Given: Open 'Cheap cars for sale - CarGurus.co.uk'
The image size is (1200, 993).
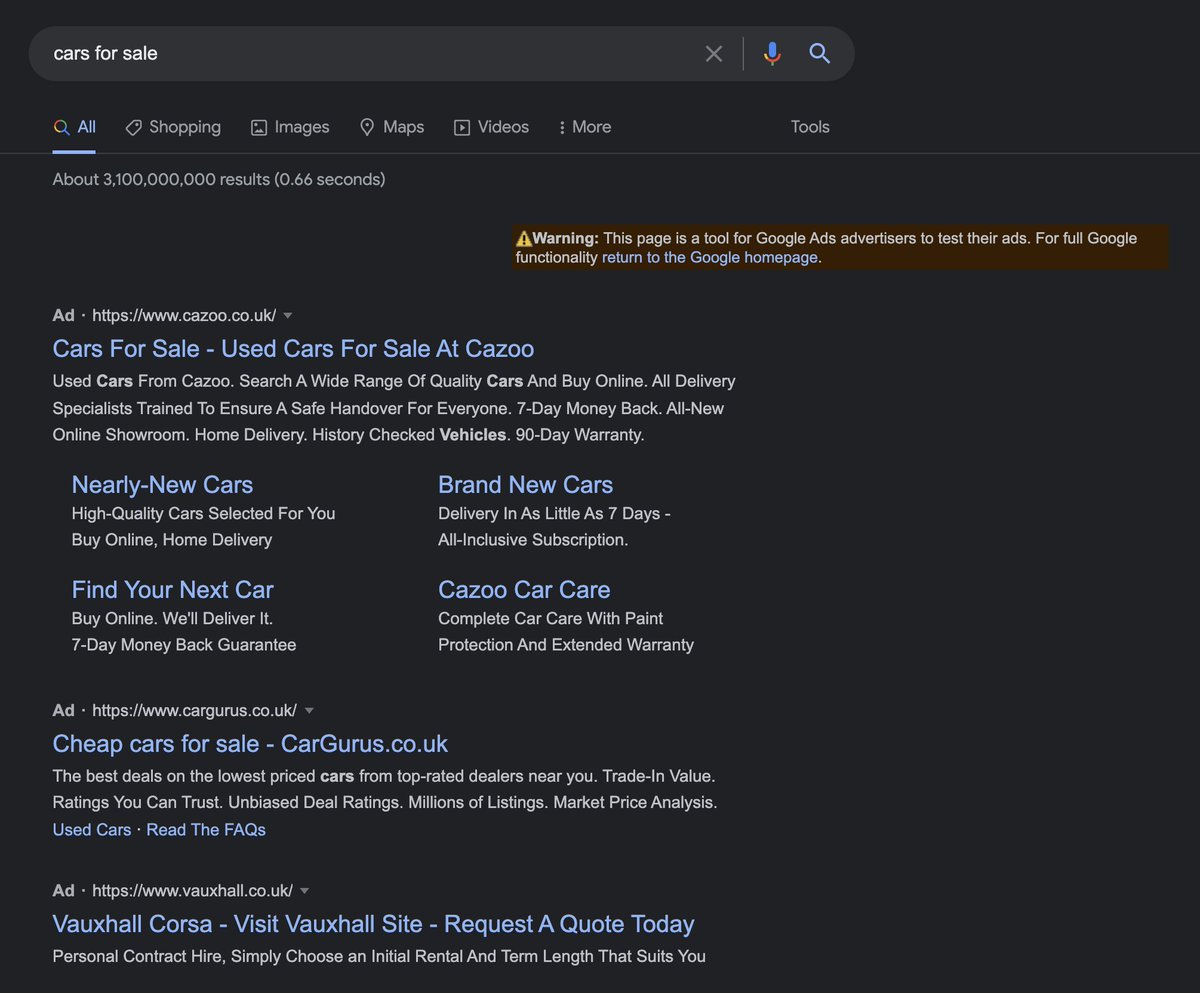Looking at the screenshot, I should tap(250, 744).
